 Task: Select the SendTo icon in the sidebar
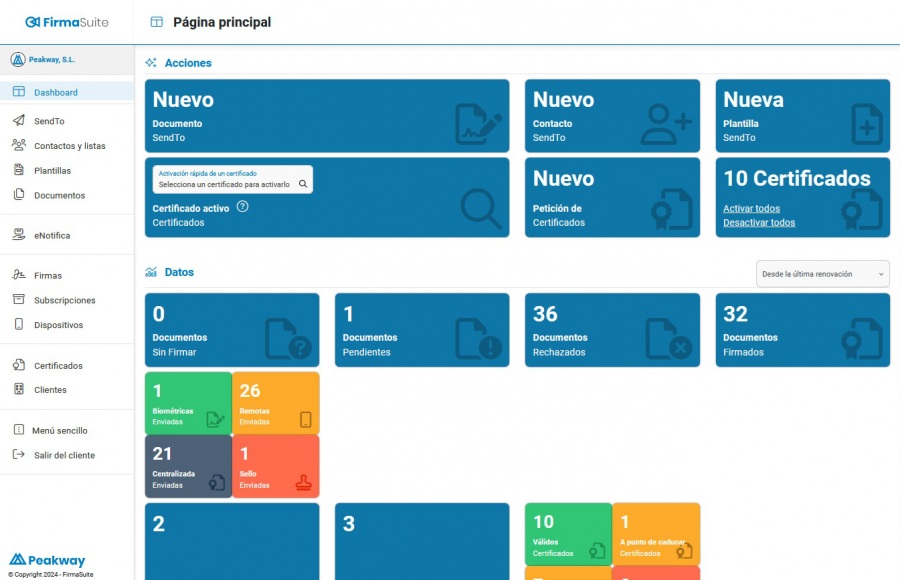20,122
